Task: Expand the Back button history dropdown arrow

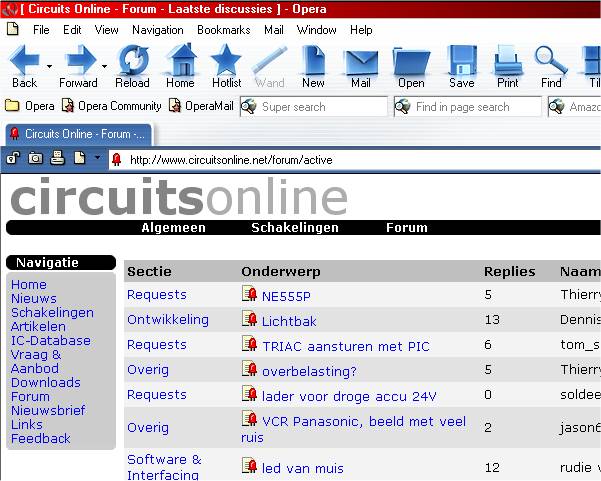Action: click(50, 65)
